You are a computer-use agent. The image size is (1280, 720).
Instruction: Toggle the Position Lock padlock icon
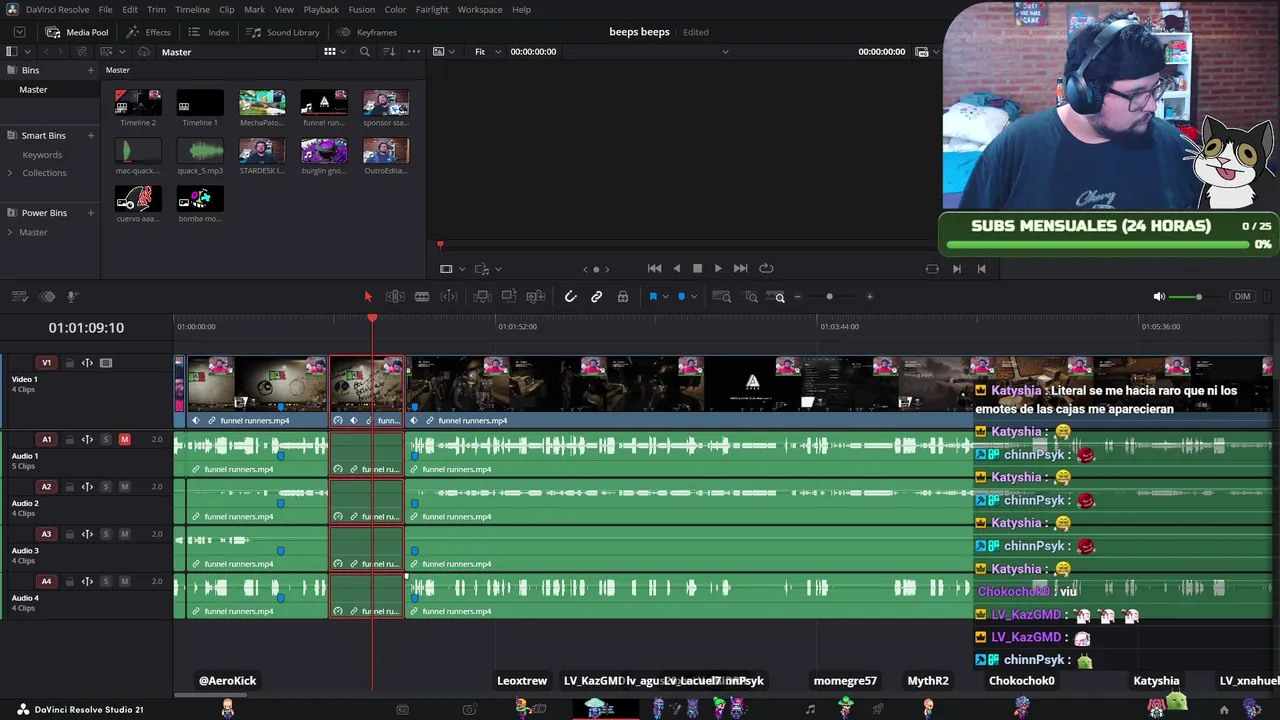click(x=623, y=297)
